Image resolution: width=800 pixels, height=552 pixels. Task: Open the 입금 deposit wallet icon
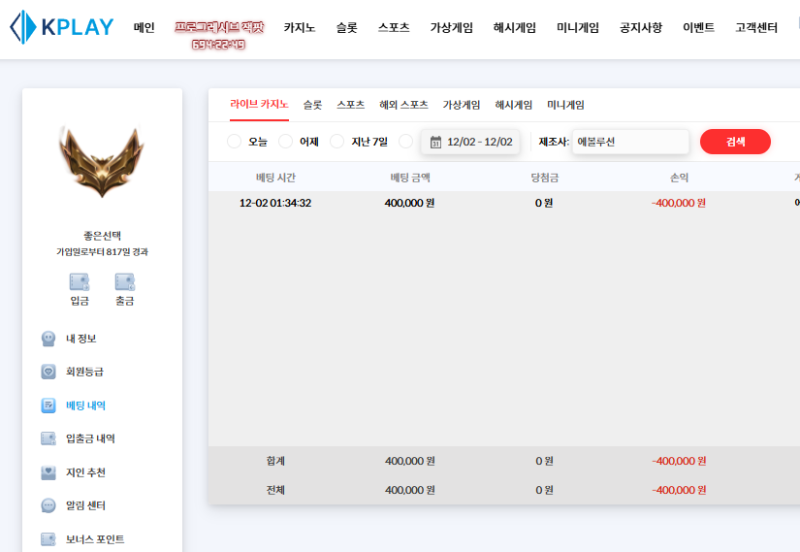pos(79,282)
